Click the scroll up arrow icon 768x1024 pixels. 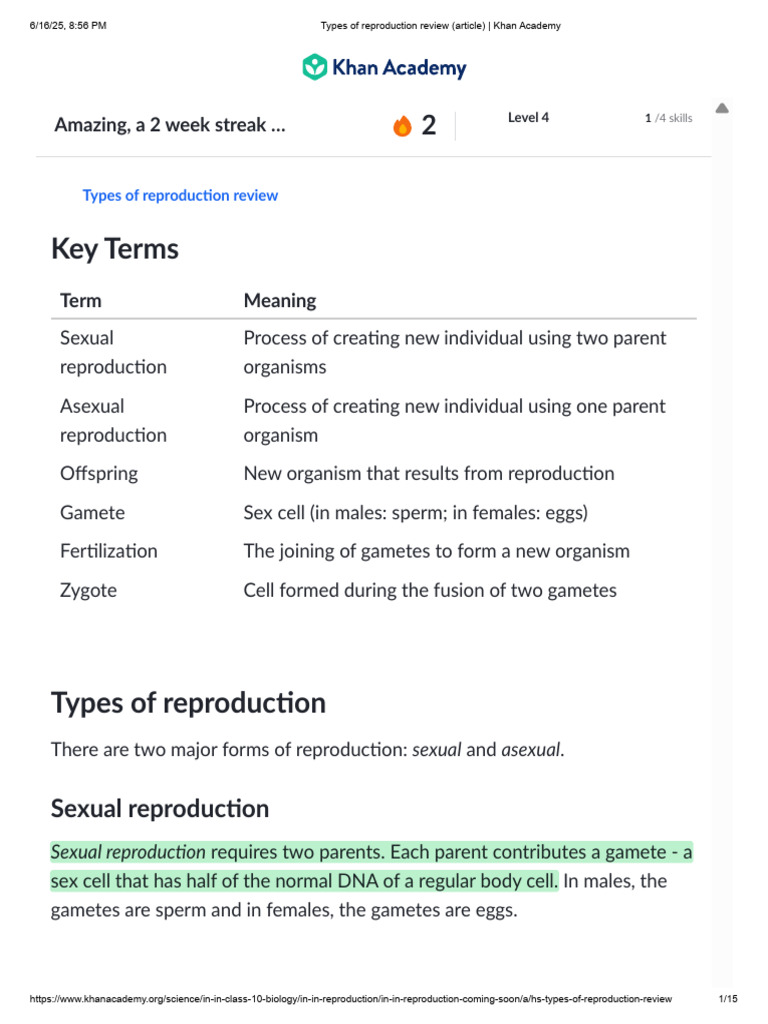(x=722, y=108)
